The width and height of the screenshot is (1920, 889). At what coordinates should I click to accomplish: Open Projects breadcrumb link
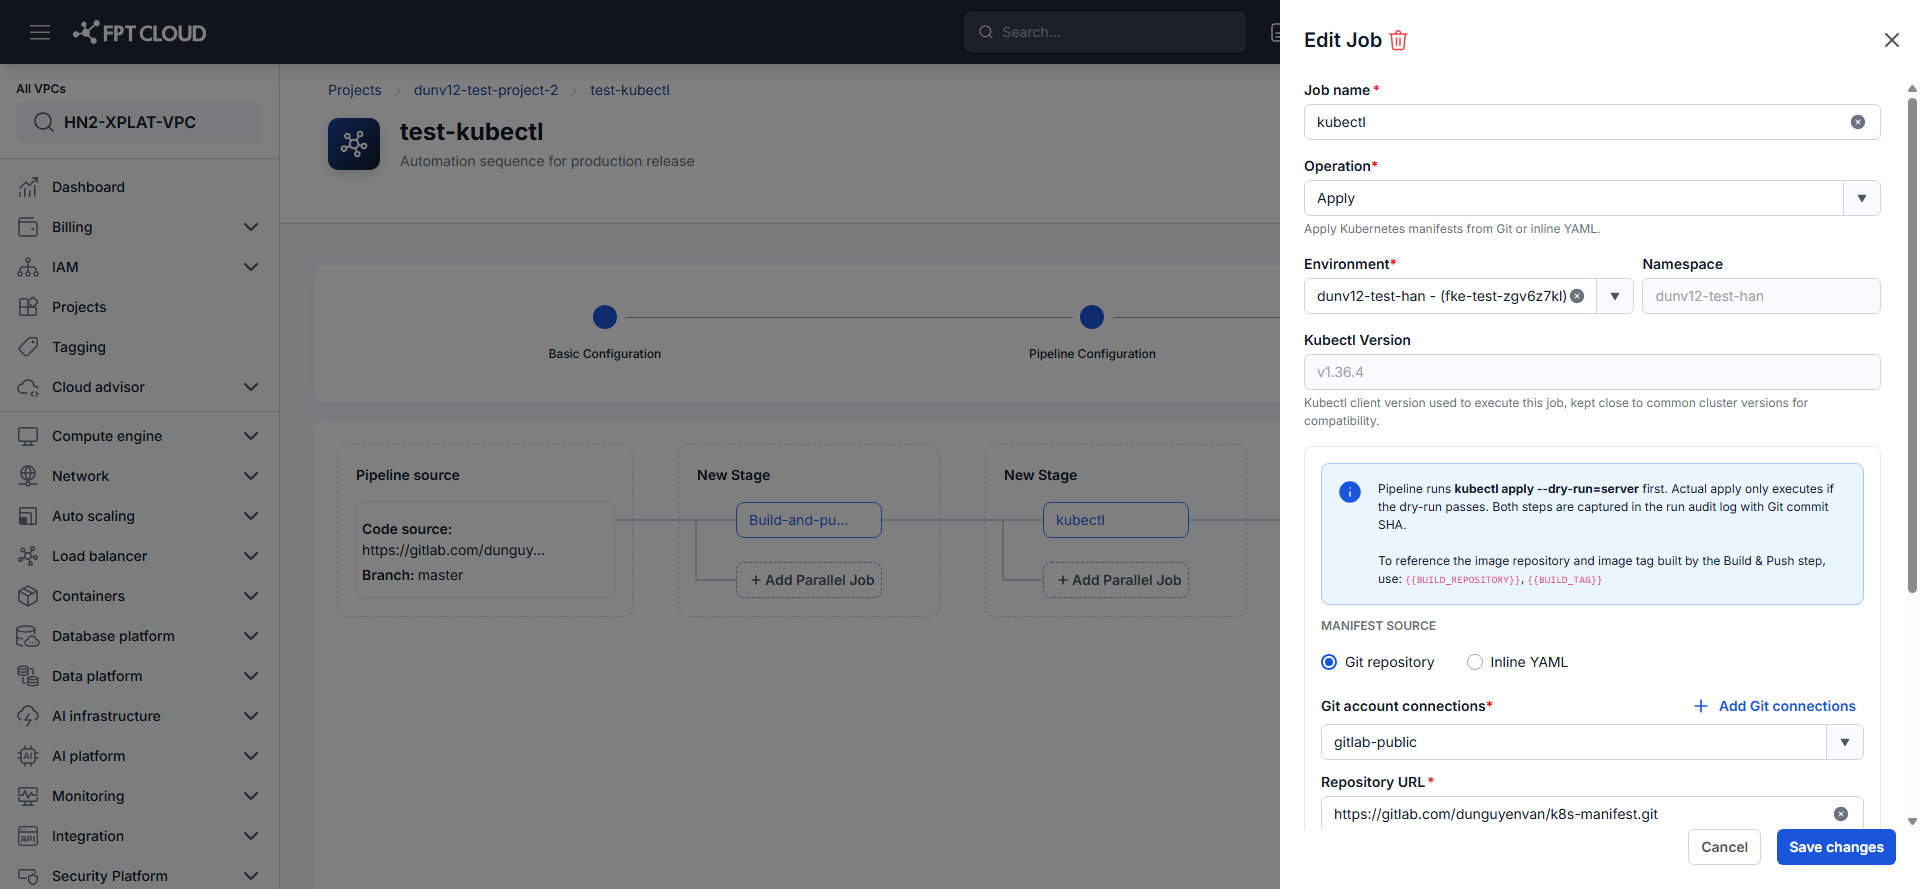coord(355,90)
